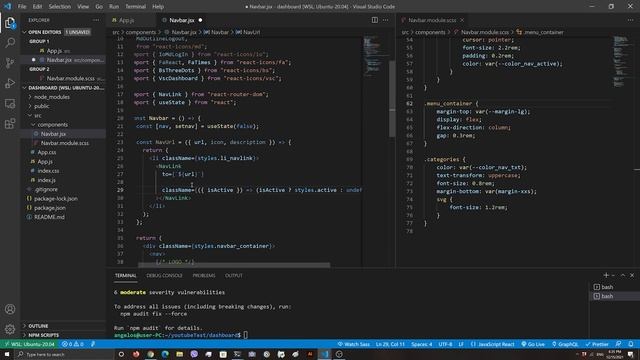Switch to the App.js editor tab
Screen dimensions: 640x360
[x=131, y=20]
